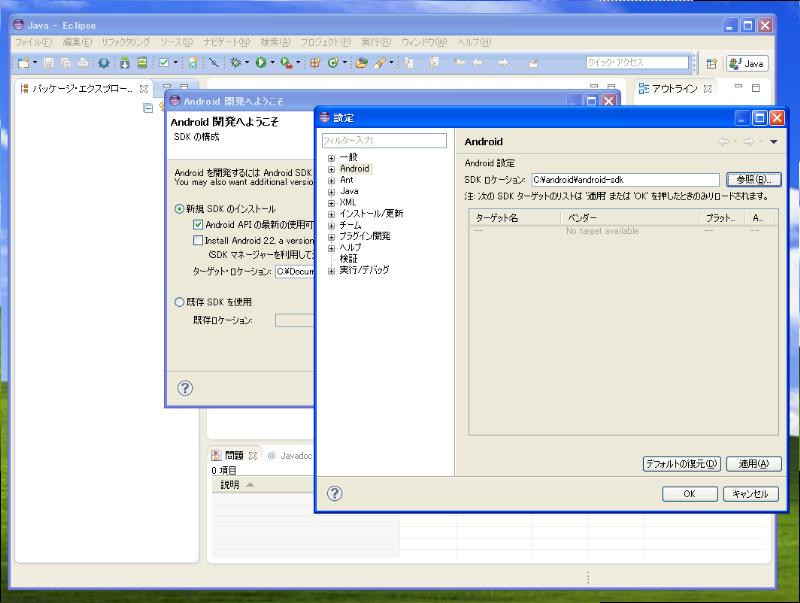Viewport: 800px width, 603px height.
Task: Click the help icon in Android welcome dialog
Action: 185,388
